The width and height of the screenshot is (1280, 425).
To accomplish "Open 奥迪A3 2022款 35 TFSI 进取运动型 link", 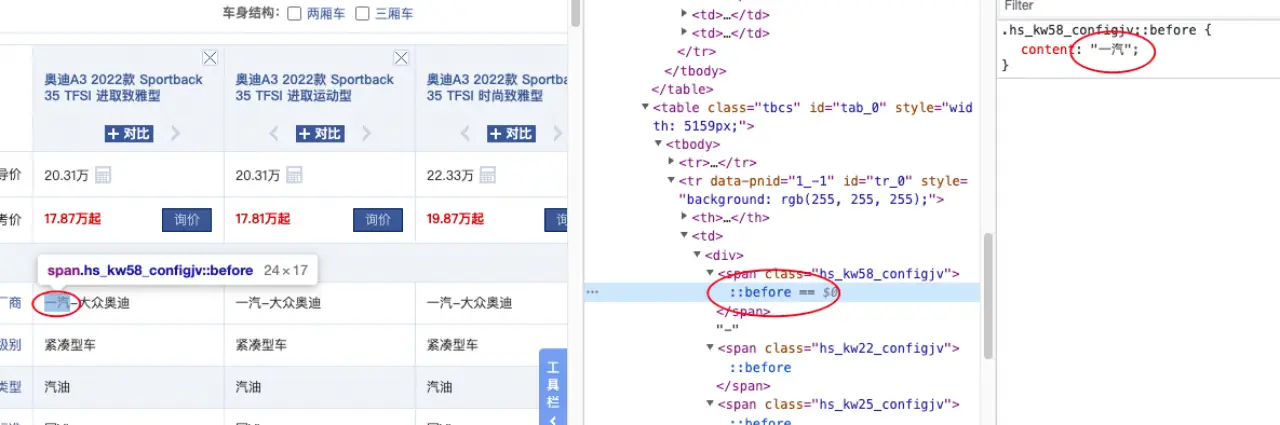I will (x=315, y=88).
